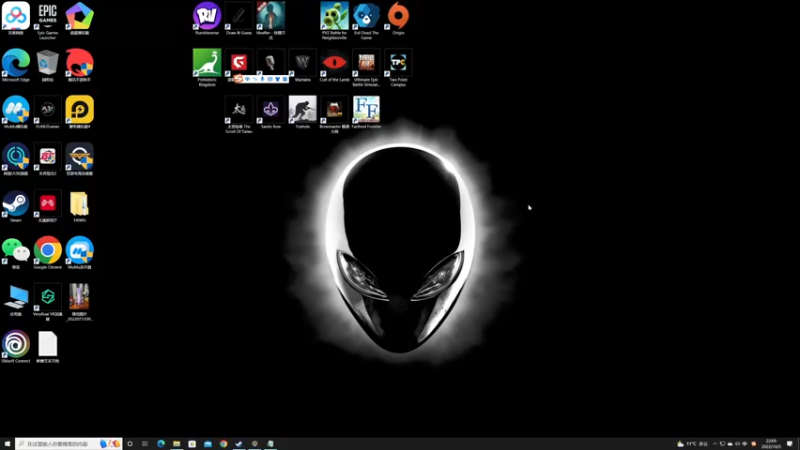Image resolution: width=800 pixels, height=450 pixels.
Task: Open Google Chrome desktop shortcut
Action: click(47, 253)
